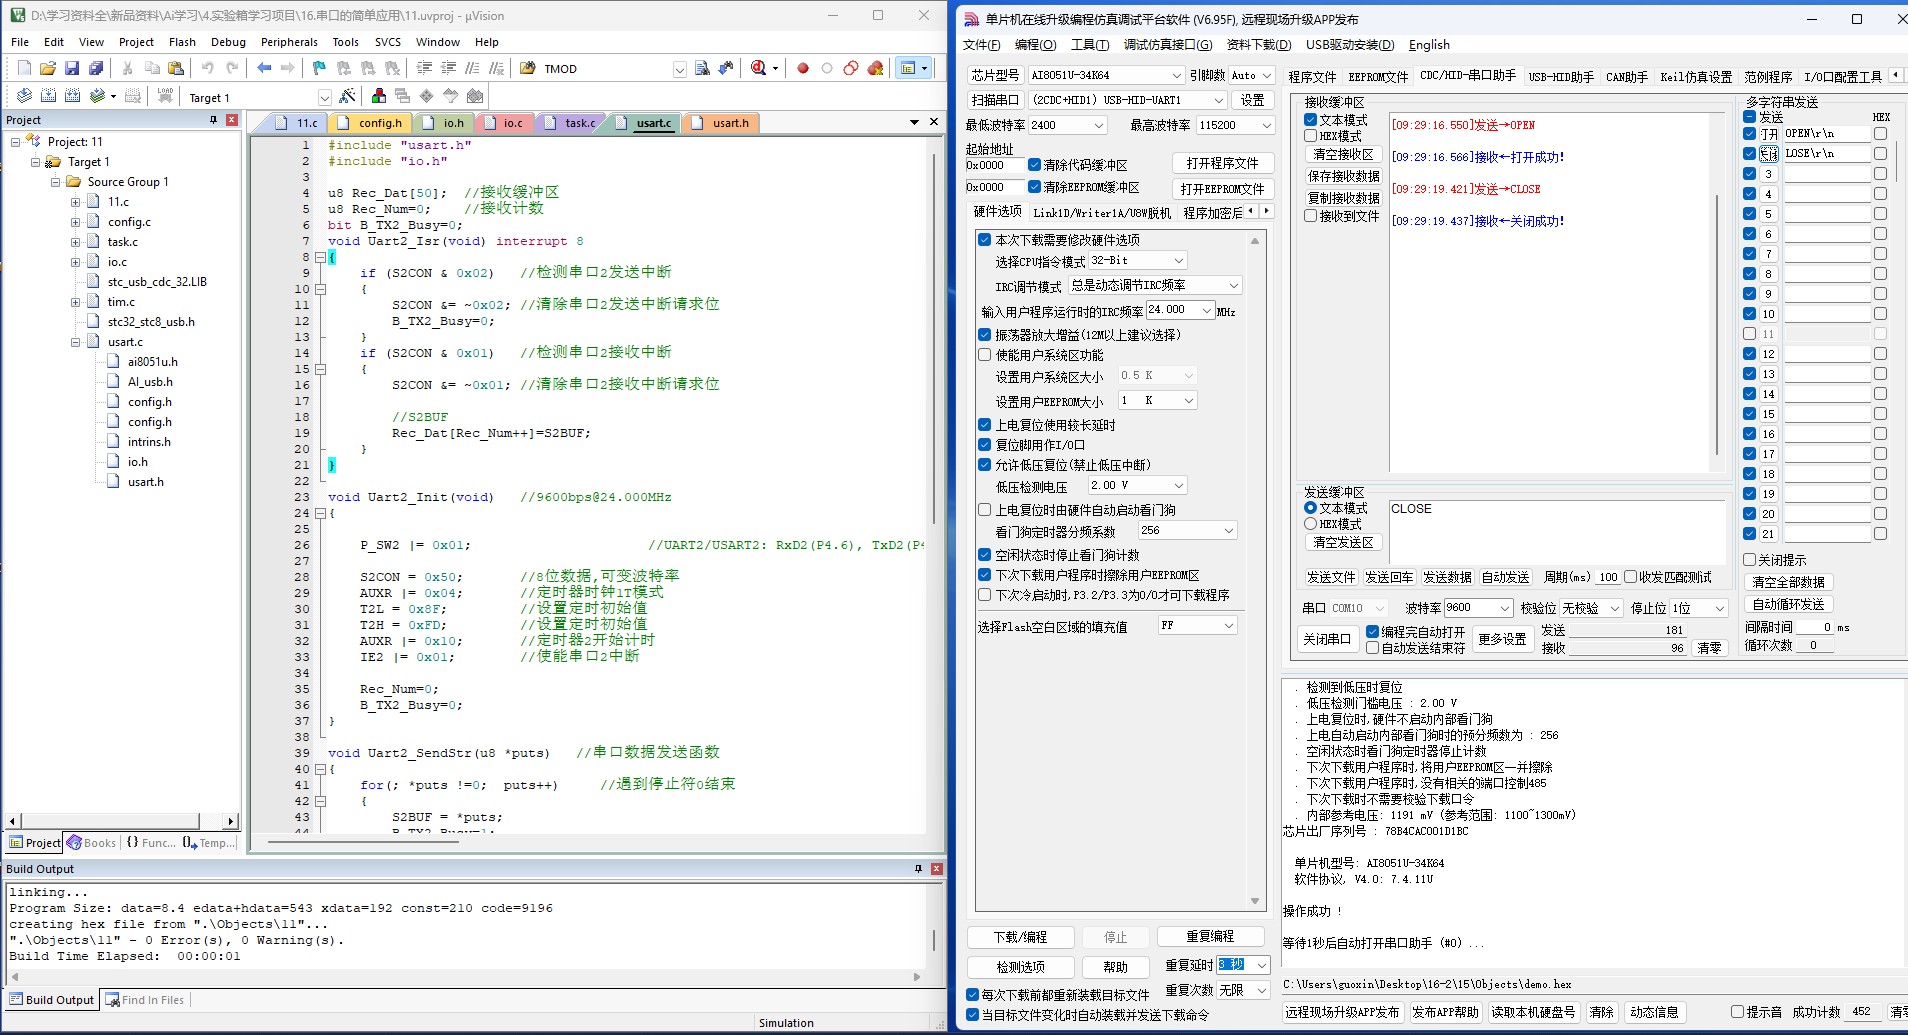Insert breakpoint with red circle icon
Viewport: 1908px width, 1035px height.
(x=802, y=68)
